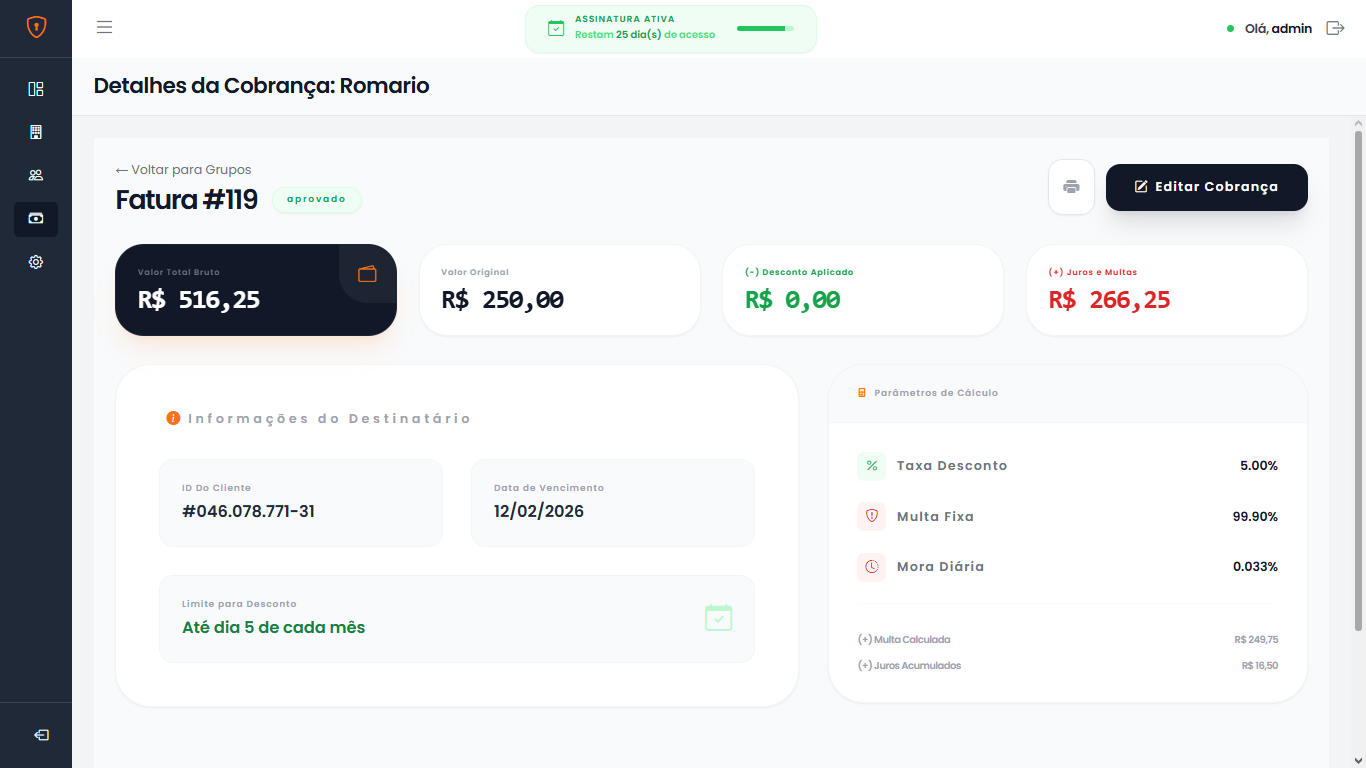This screenshot has width=1366, height=768.
Task: Click the orange wallet icon on total card
Action: pos(367,274)
